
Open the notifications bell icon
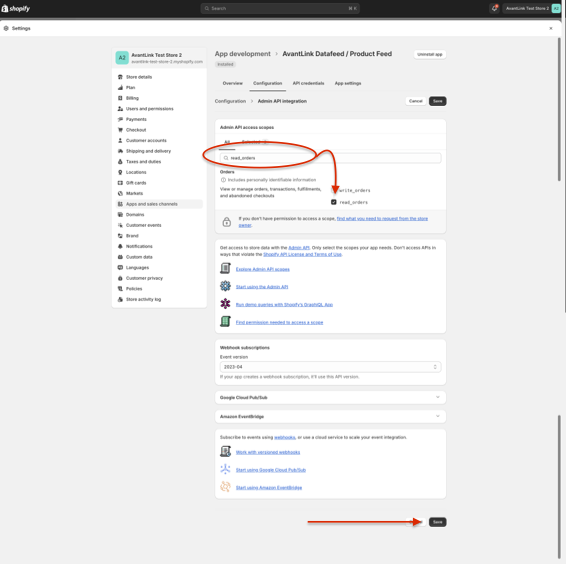tap(494, 8)
